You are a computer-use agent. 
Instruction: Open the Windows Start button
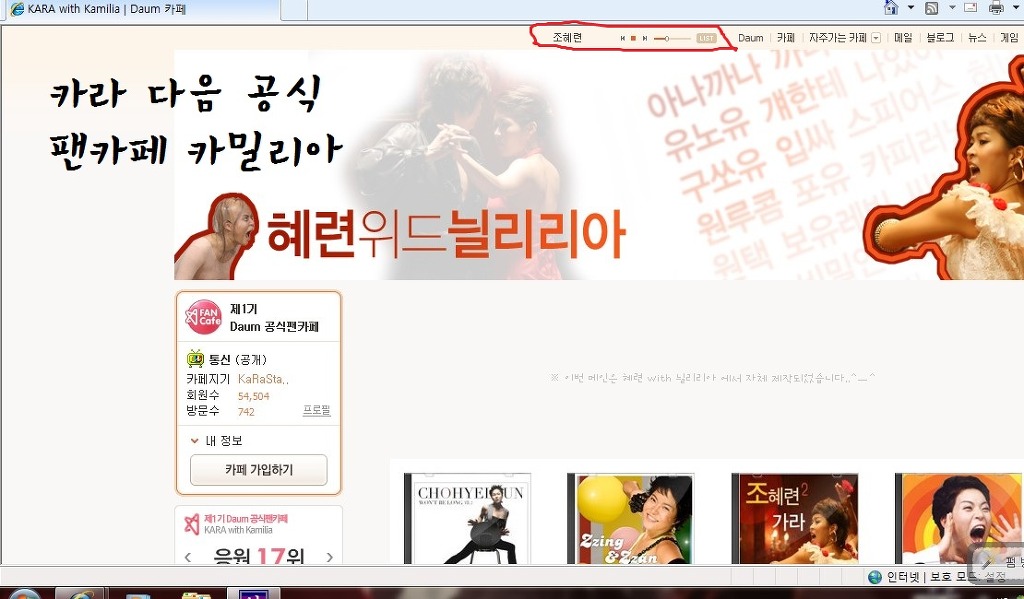point(24,594)
